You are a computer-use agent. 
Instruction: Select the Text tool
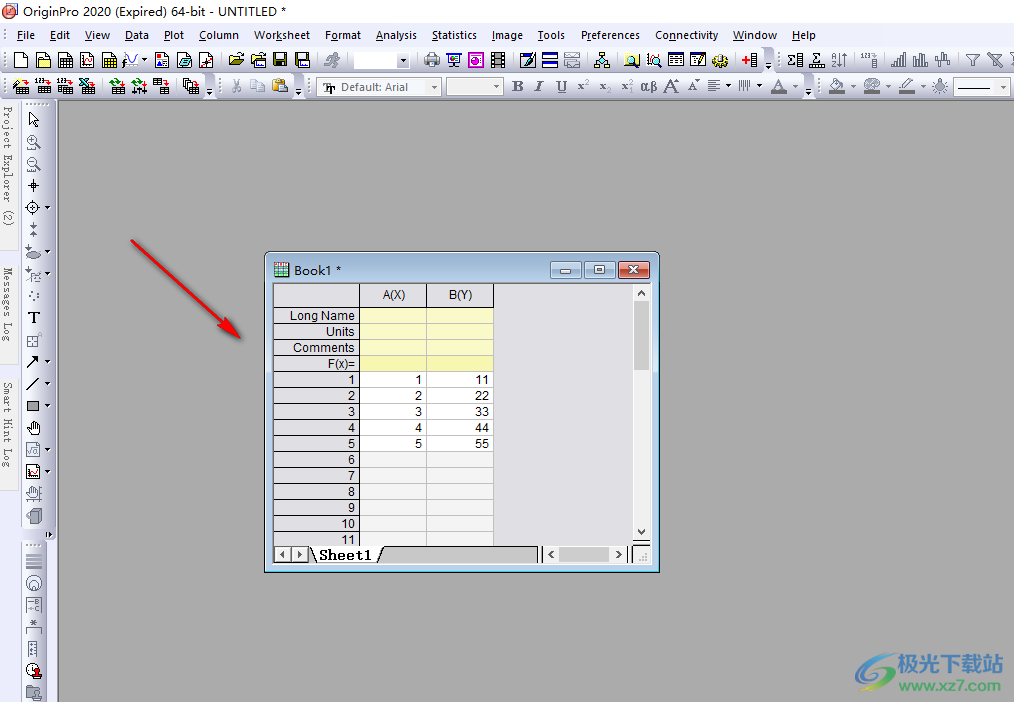34,317
